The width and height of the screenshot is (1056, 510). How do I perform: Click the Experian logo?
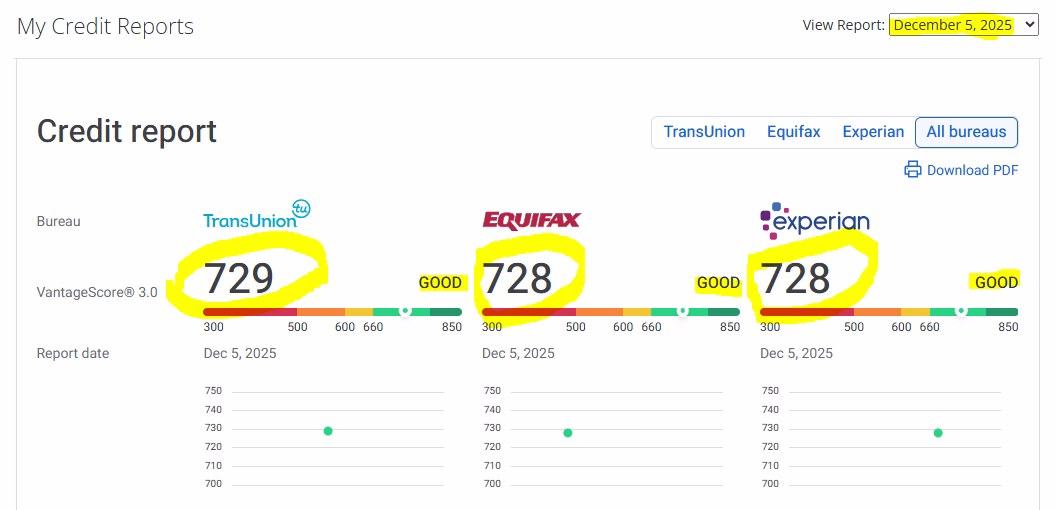[814, 219]
